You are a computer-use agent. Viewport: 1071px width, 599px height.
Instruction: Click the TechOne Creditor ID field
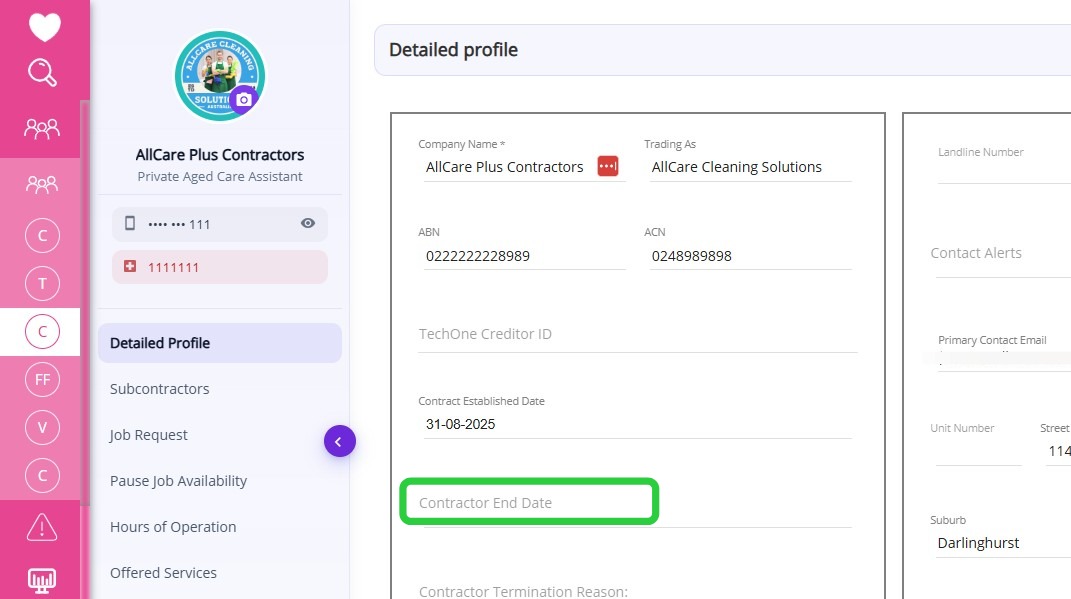click(638, 334)
